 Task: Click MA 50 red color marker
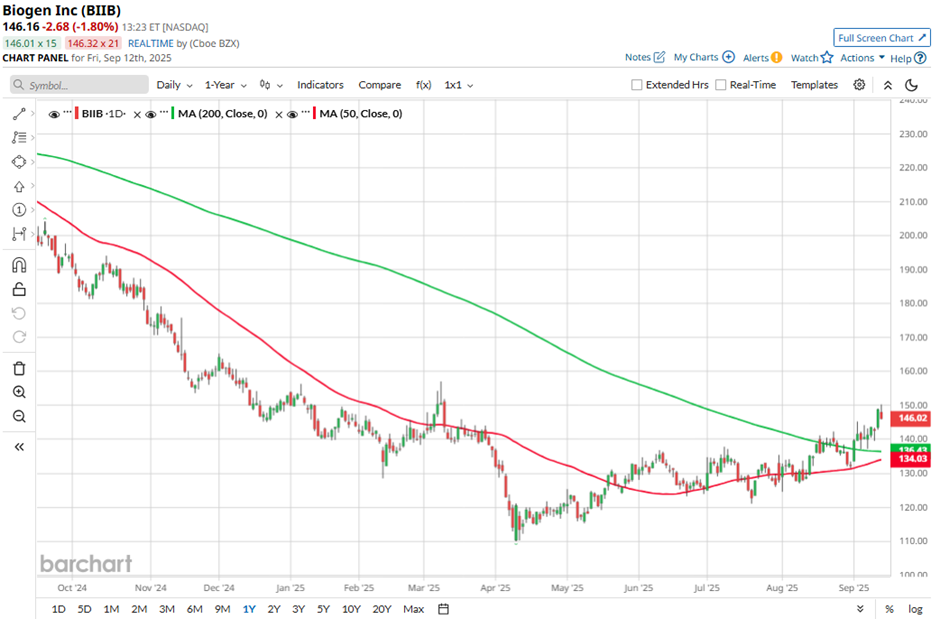(315, 114)
